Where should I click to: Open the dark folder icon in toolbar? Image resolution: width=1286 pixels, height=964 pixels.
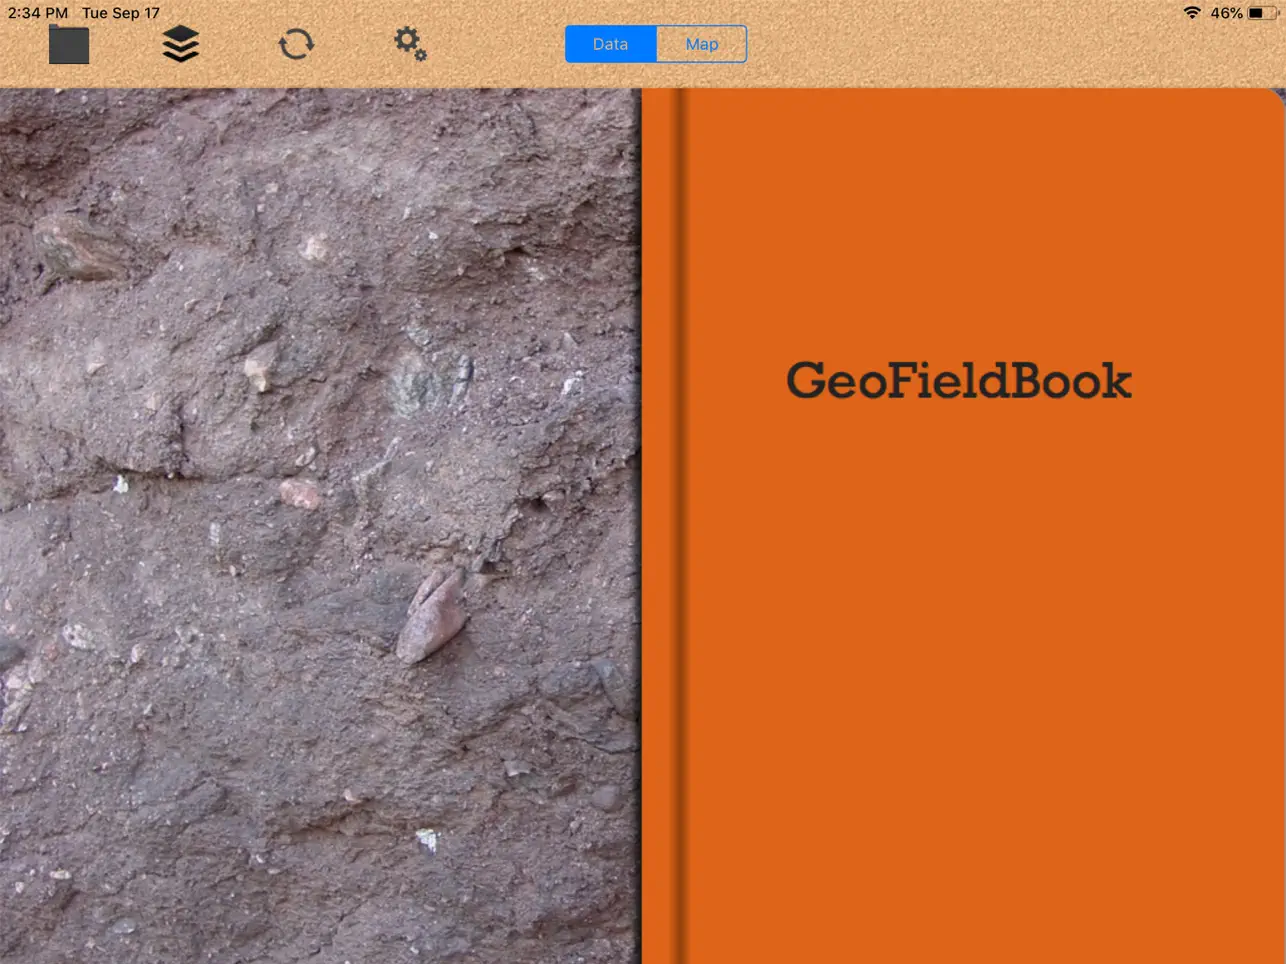pos(69,45)
